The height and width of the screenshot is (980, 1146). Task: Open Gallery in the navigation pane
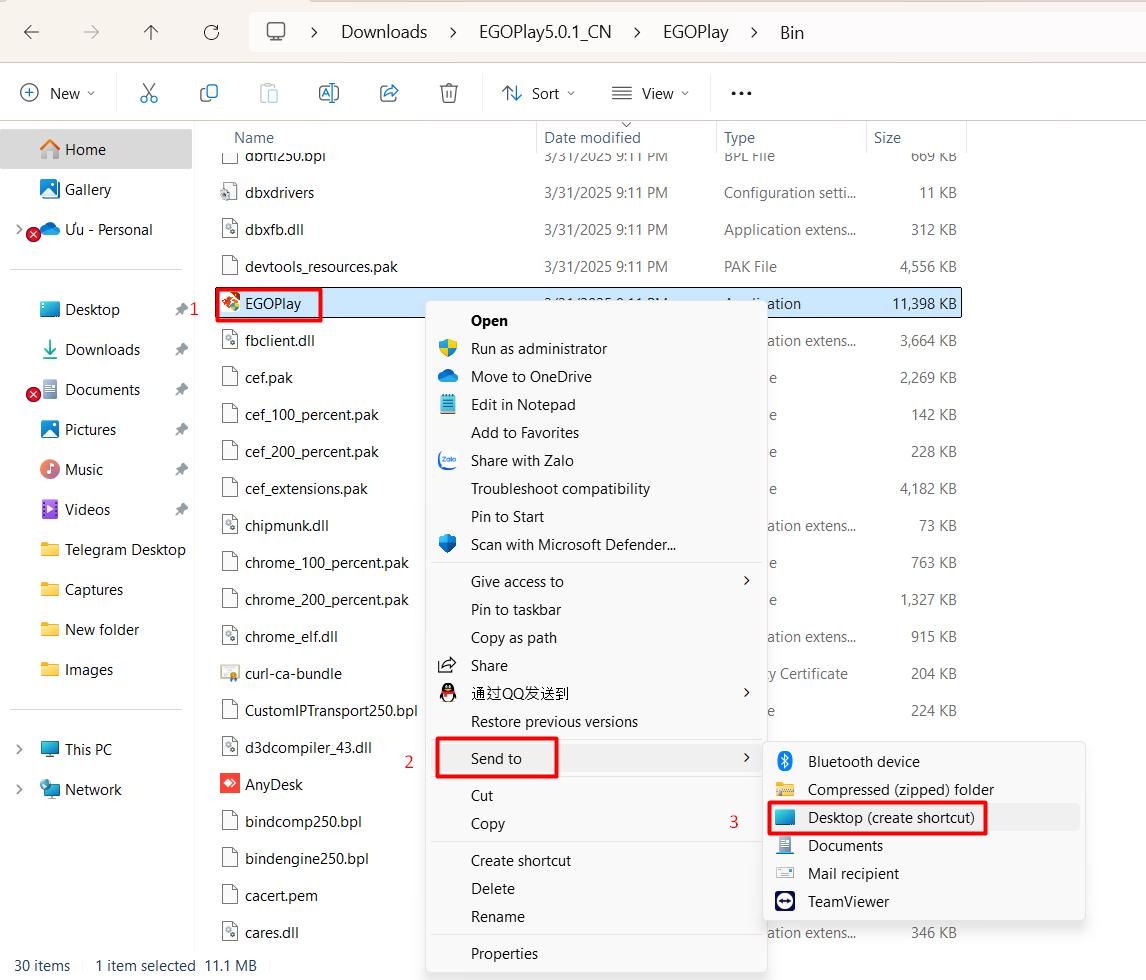[x=96, y=189]
